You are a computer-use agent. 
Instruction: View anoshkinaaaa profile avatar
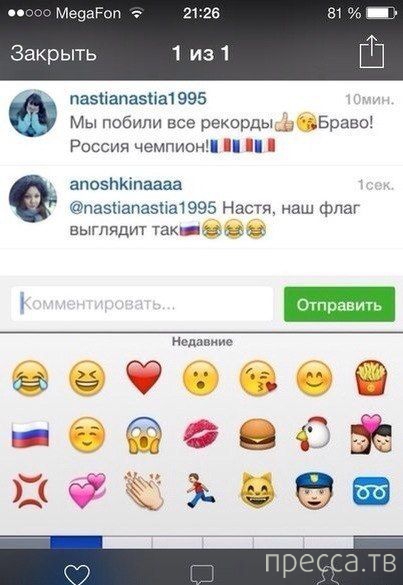pyautogui.click(x=33, y=198)
